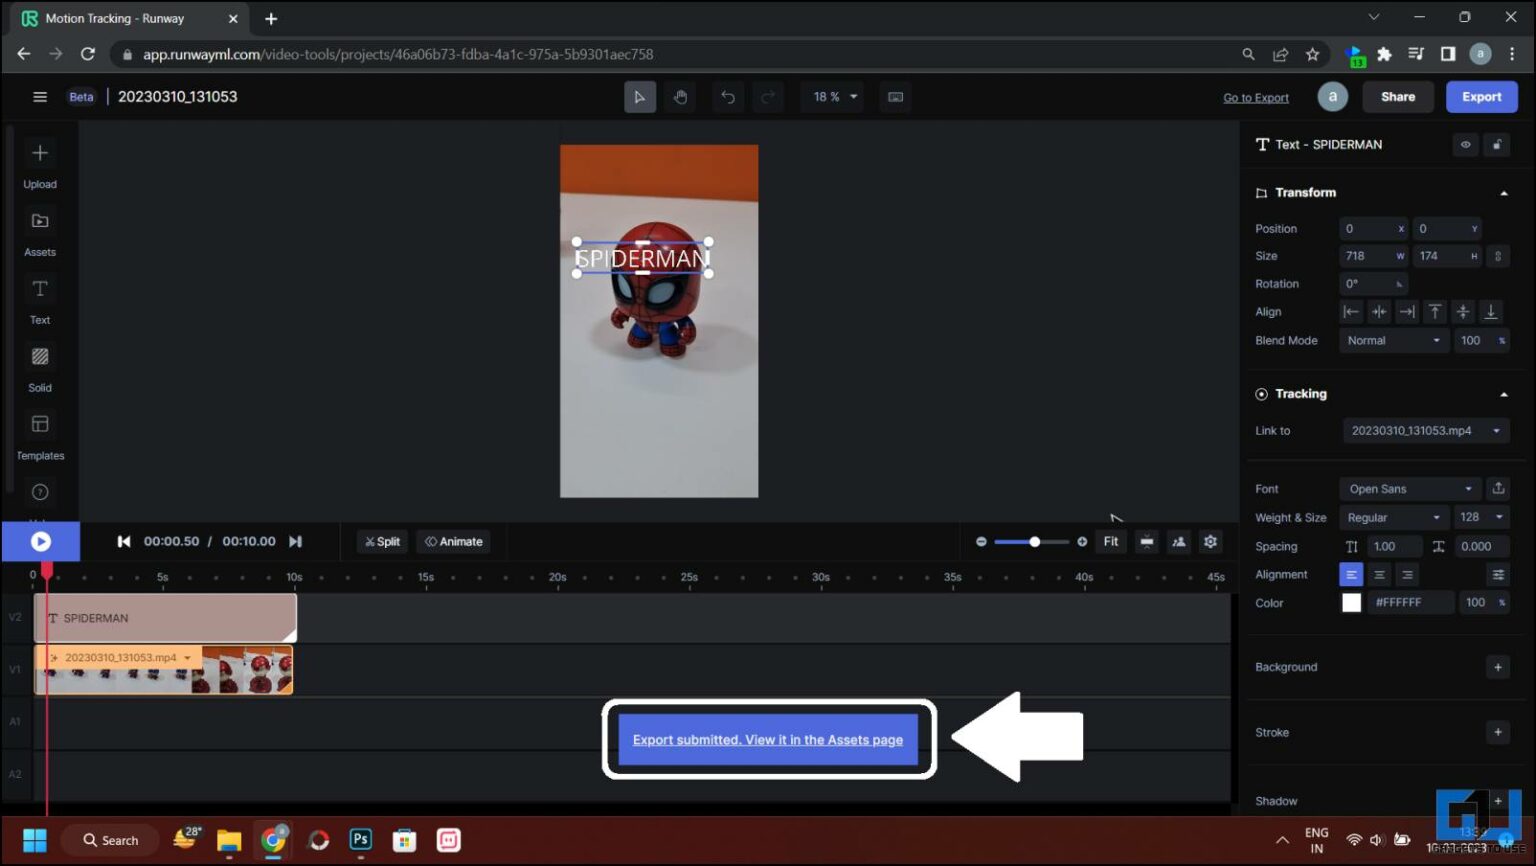Click the Export submitted Assets page link

pos(767,739)
